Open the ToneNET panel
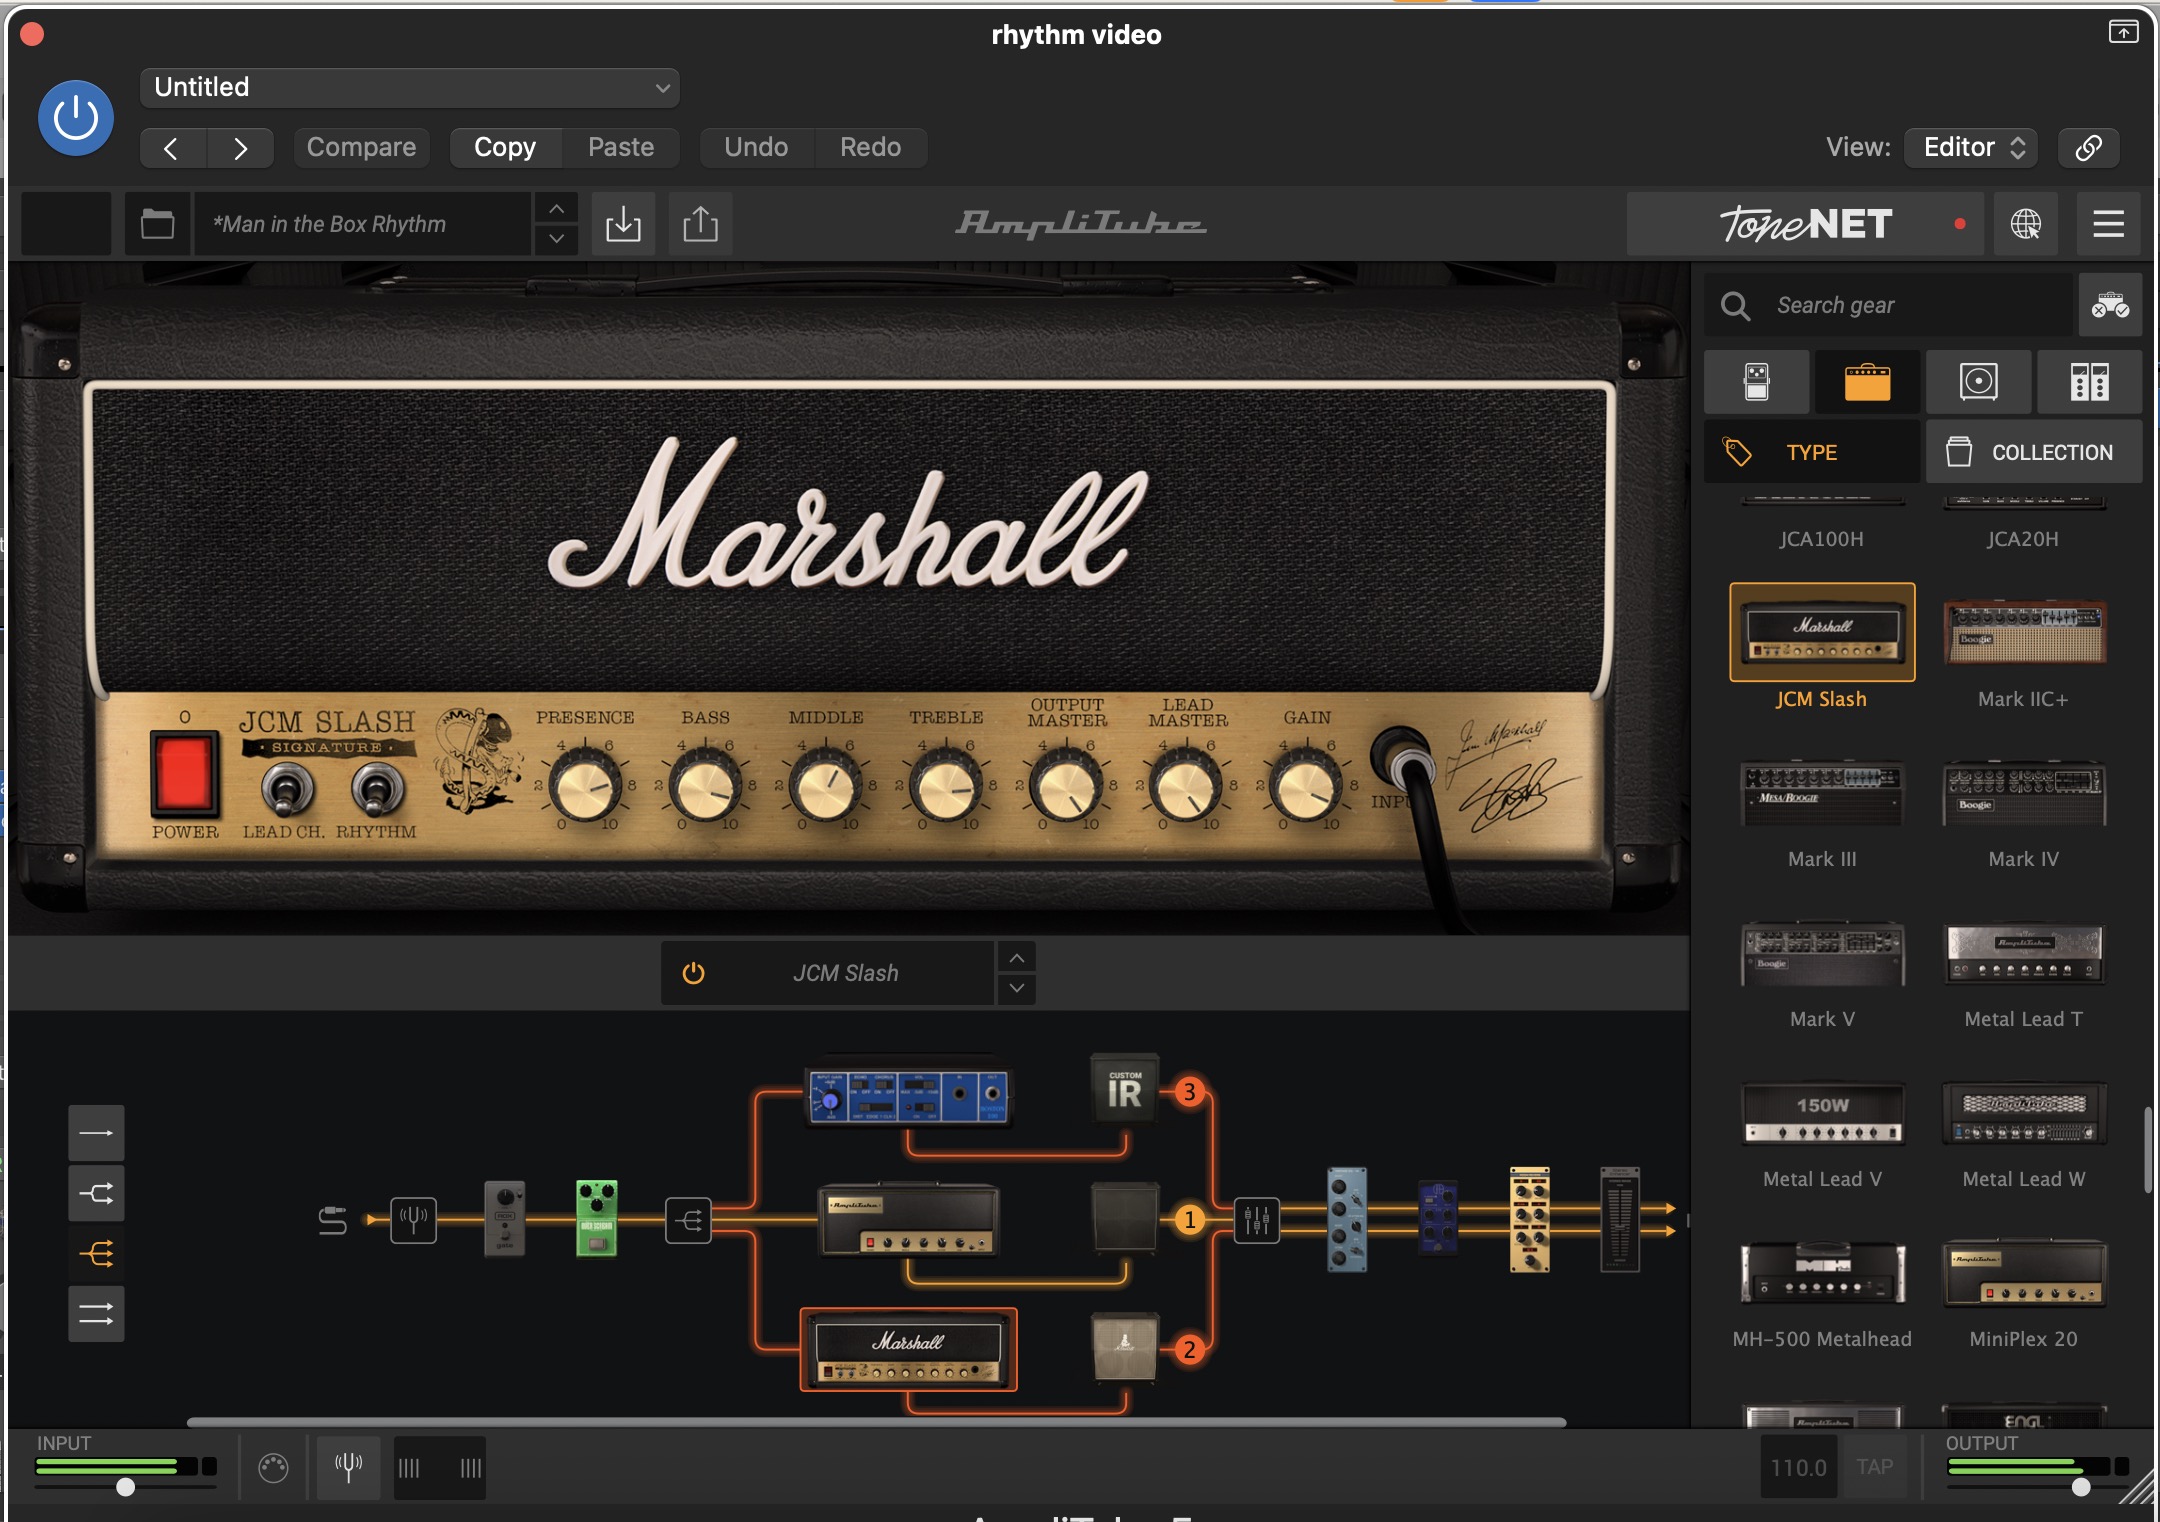Image resolution: width=2160 pixels, height=1522 pixels. click(1805, 224)
